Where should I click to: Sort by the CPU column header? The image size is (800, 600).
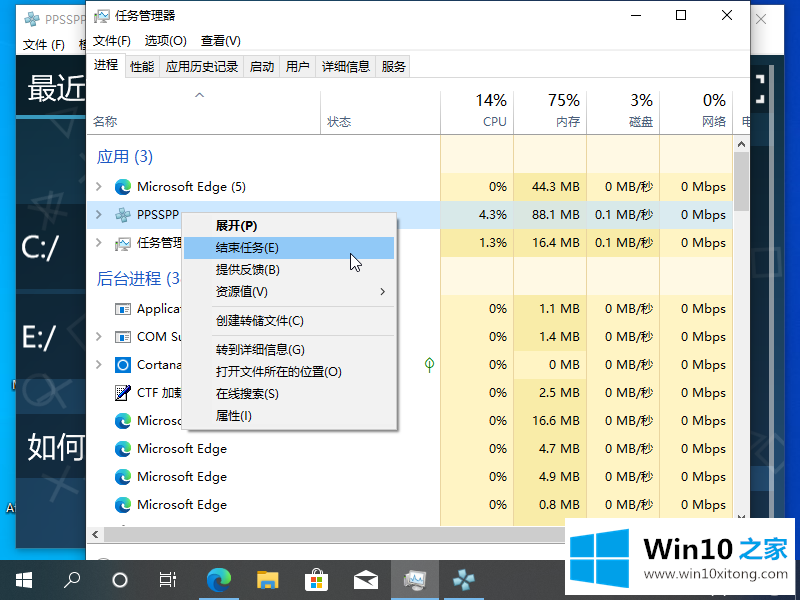point(477,112)
